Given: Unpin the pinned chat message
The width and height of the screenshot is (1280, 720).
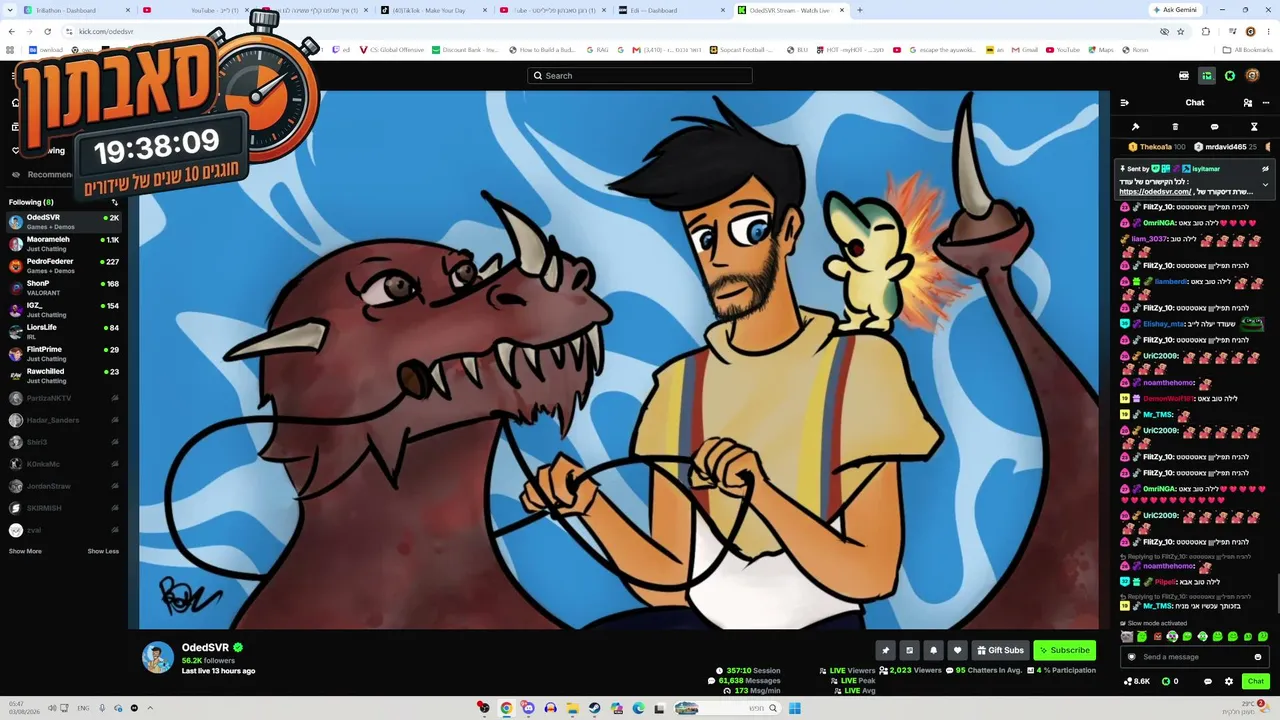Looking at the screenshot, I should pyautogui.click(x=1265, y=169).
